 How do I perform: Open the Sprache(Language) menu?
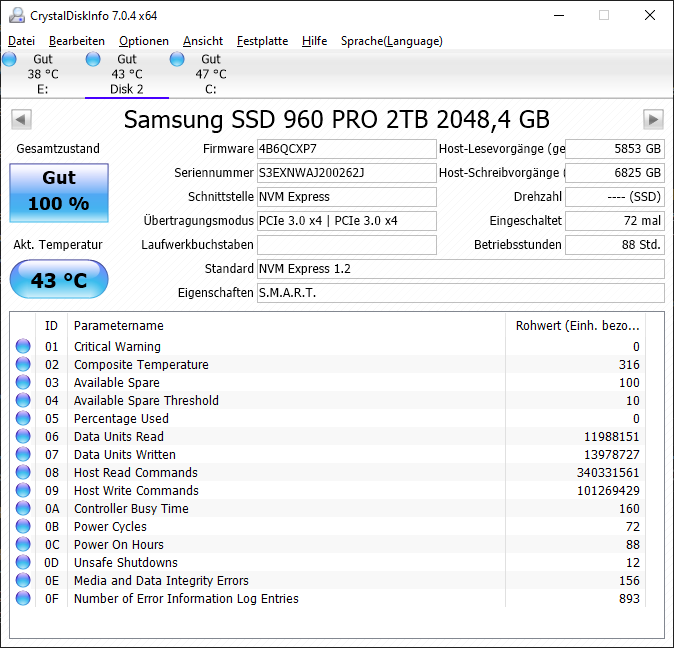click(391, 41)
